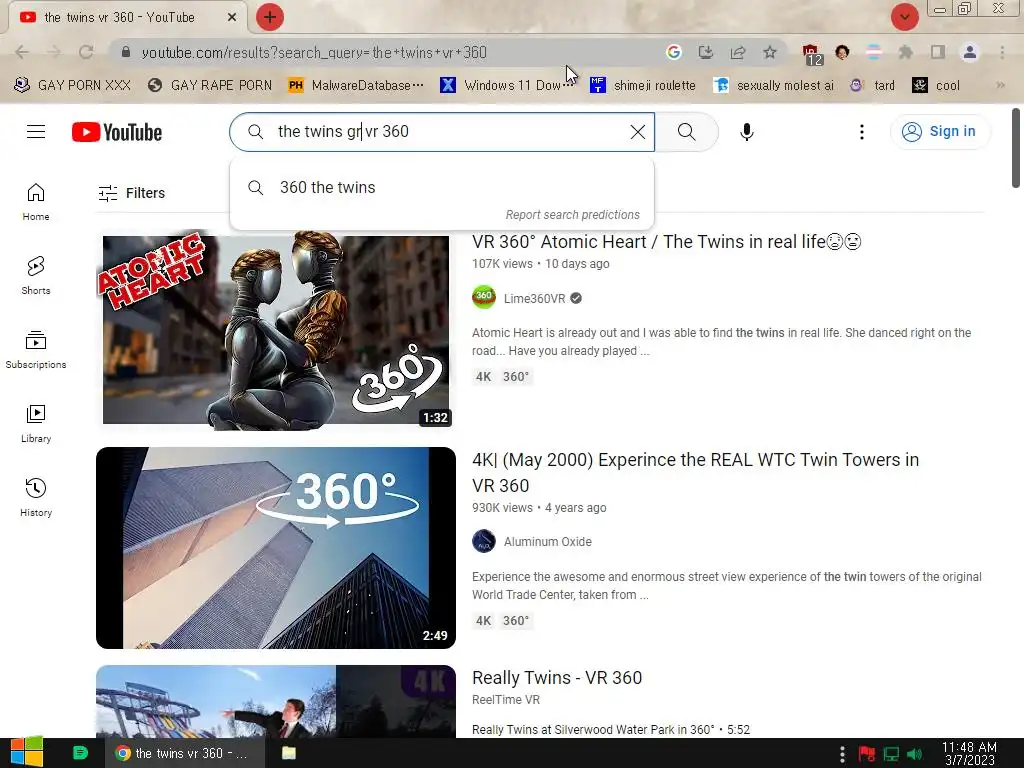Click the install app icon in address bar
Screen dimensions: 1024x768
pos(705,52)
